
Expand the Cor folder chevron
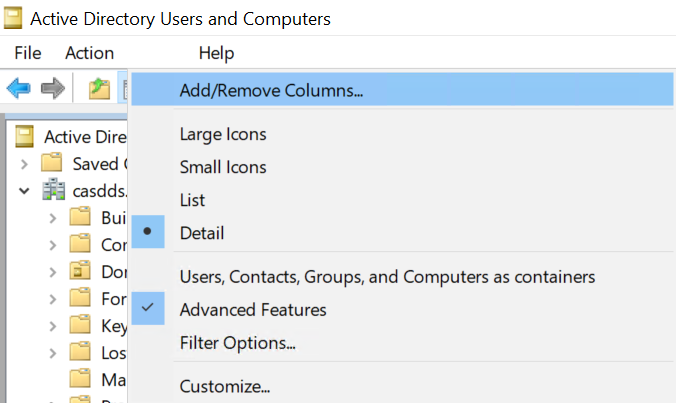53,245
